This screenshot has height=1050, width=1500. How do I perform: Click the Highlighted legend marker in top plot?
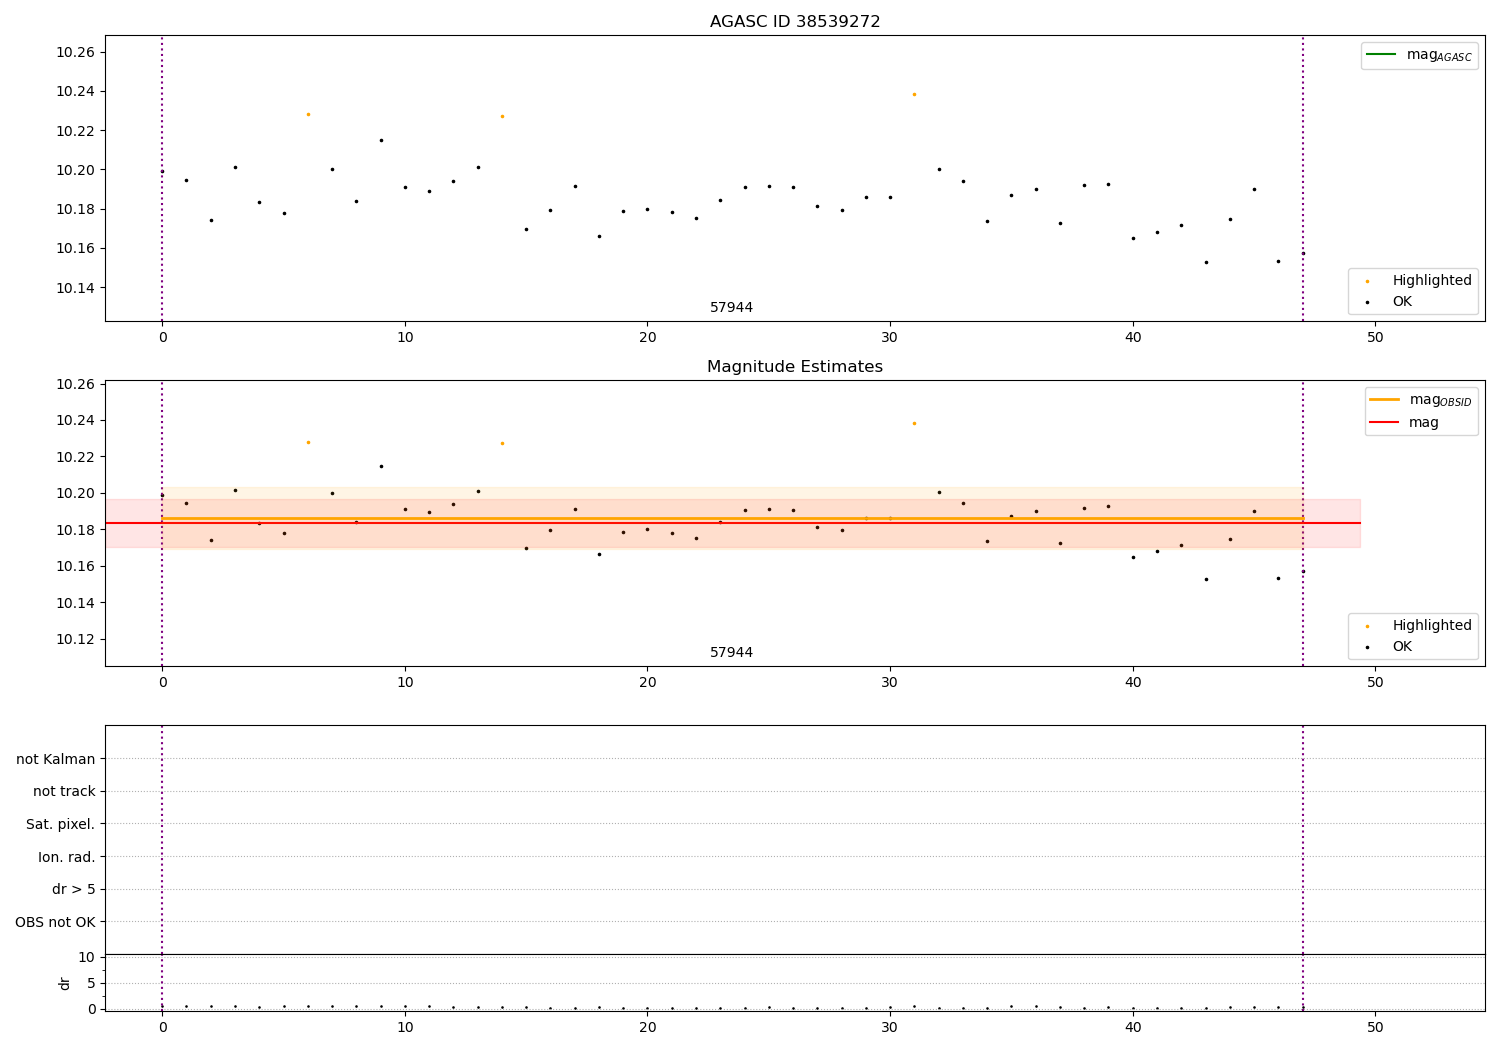(1367, 281)
